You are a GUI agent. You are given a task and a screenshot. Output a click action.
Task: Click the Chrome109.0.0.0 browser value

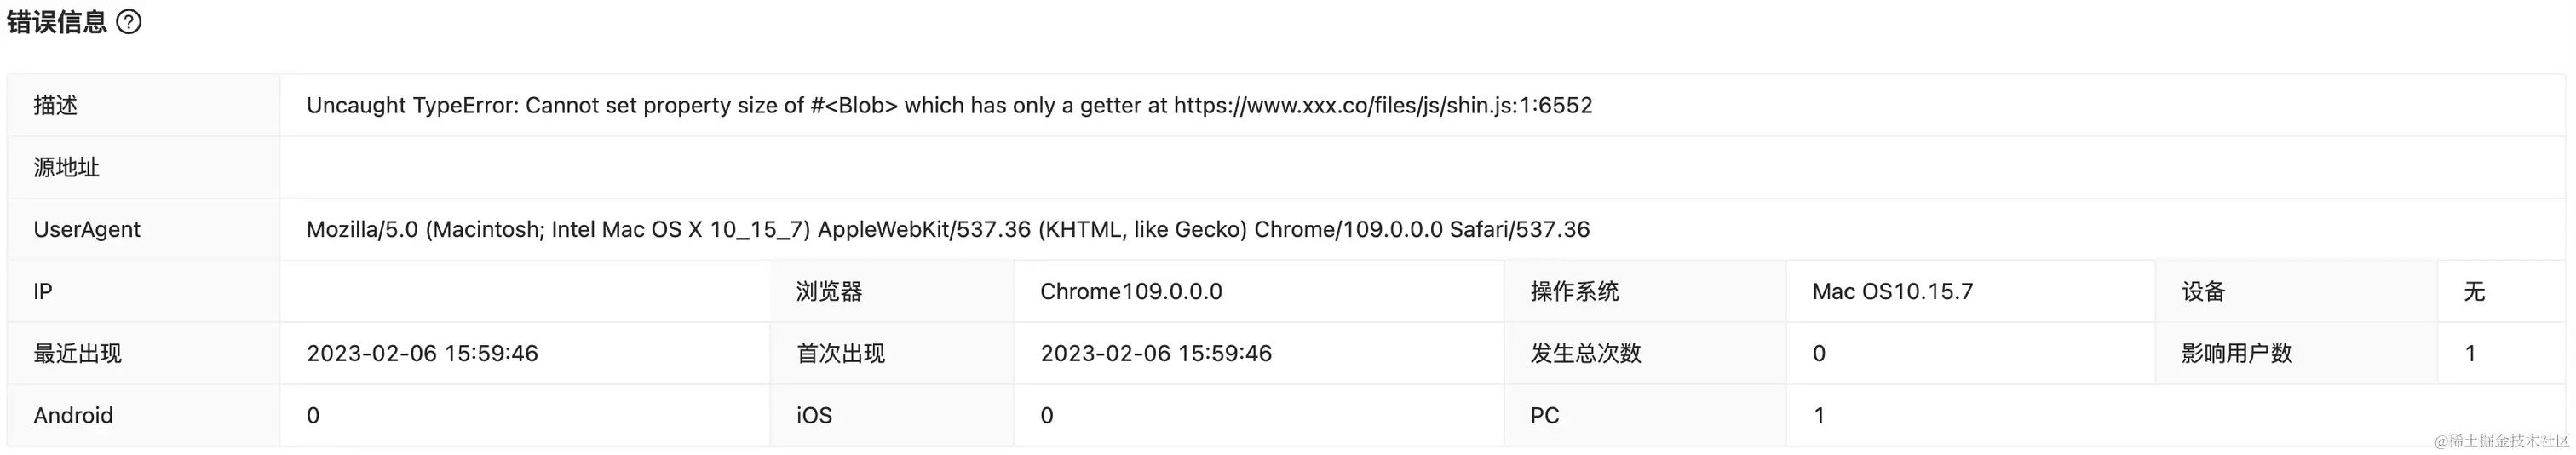point(1130,291)
